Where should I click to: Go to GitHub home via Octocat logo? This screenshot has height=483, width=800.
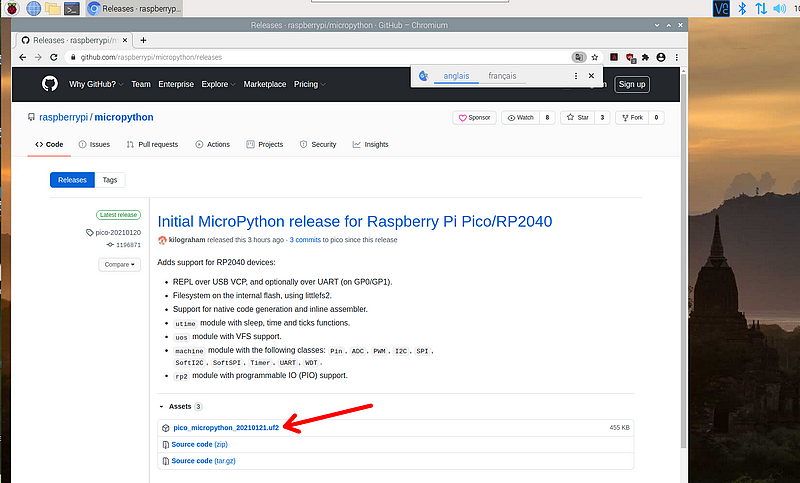click(49, 84)
